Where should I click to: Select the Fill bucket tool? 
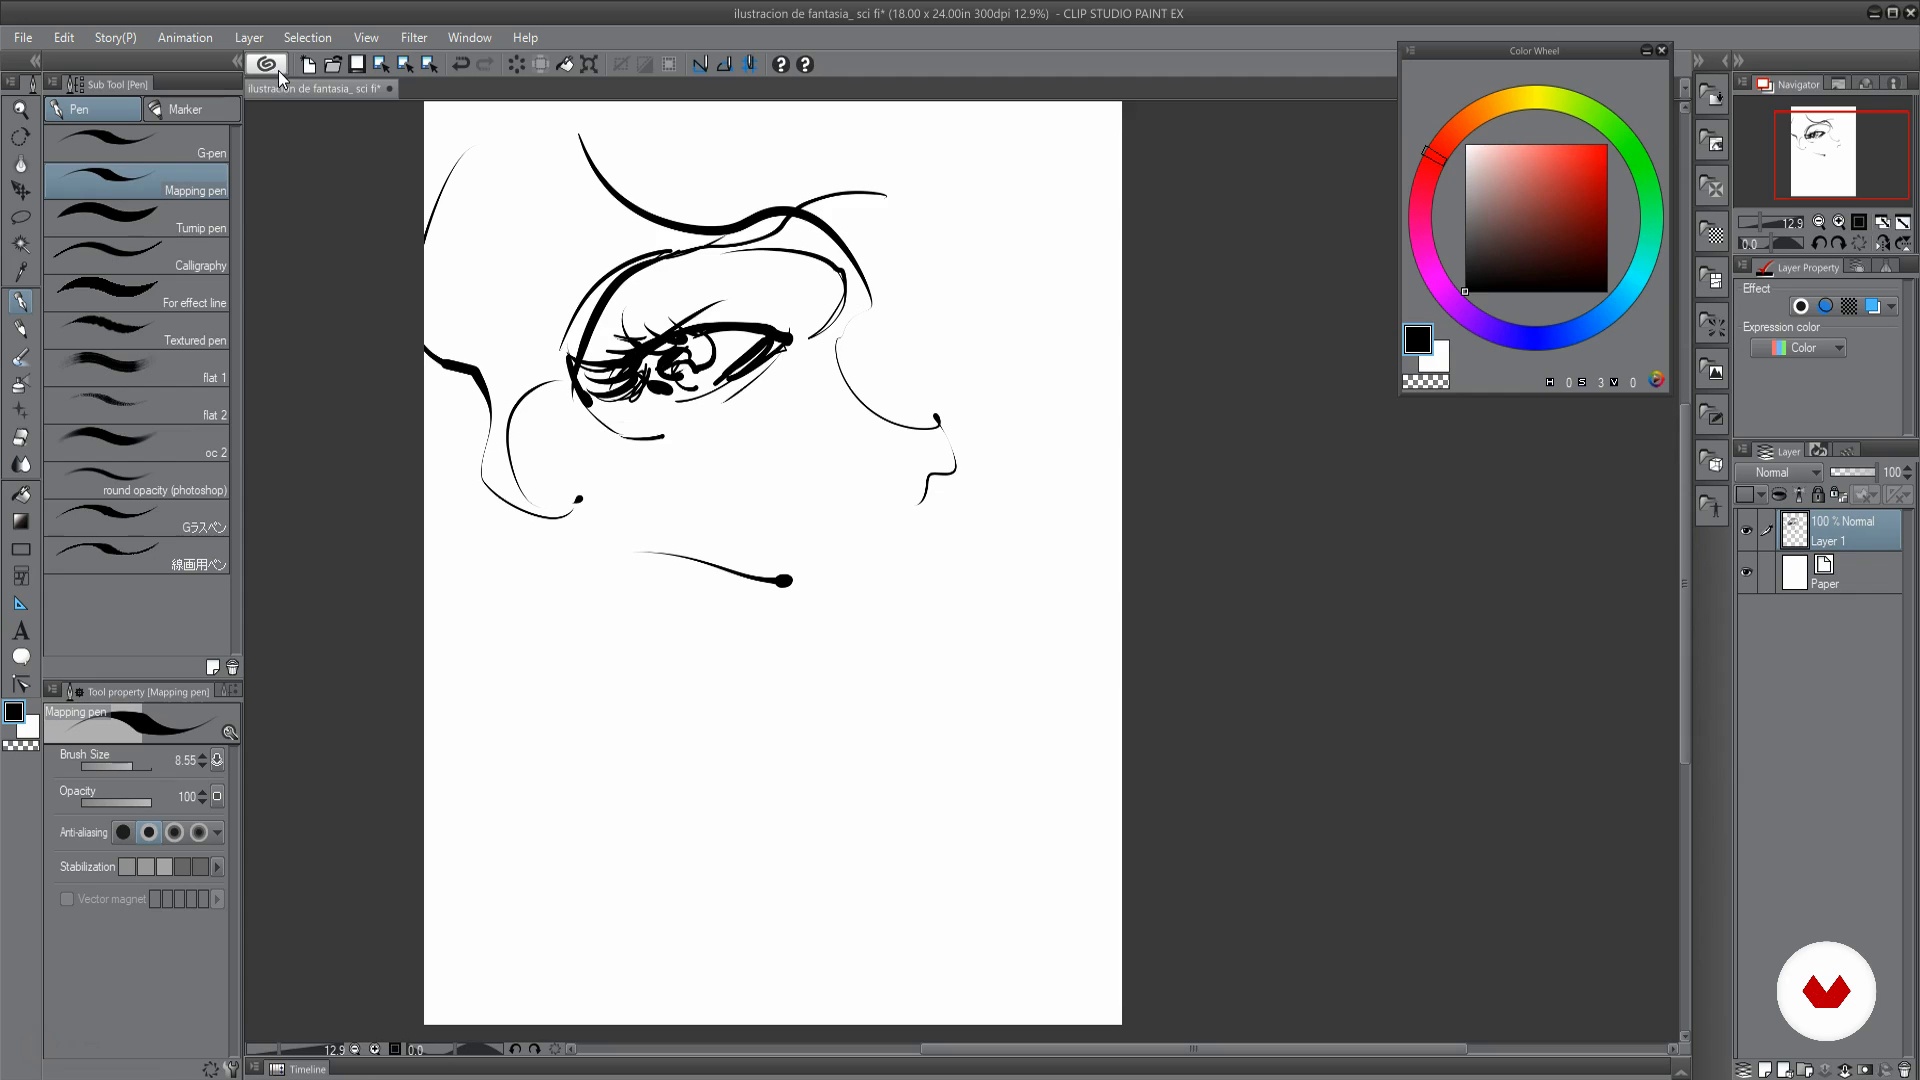20,494
